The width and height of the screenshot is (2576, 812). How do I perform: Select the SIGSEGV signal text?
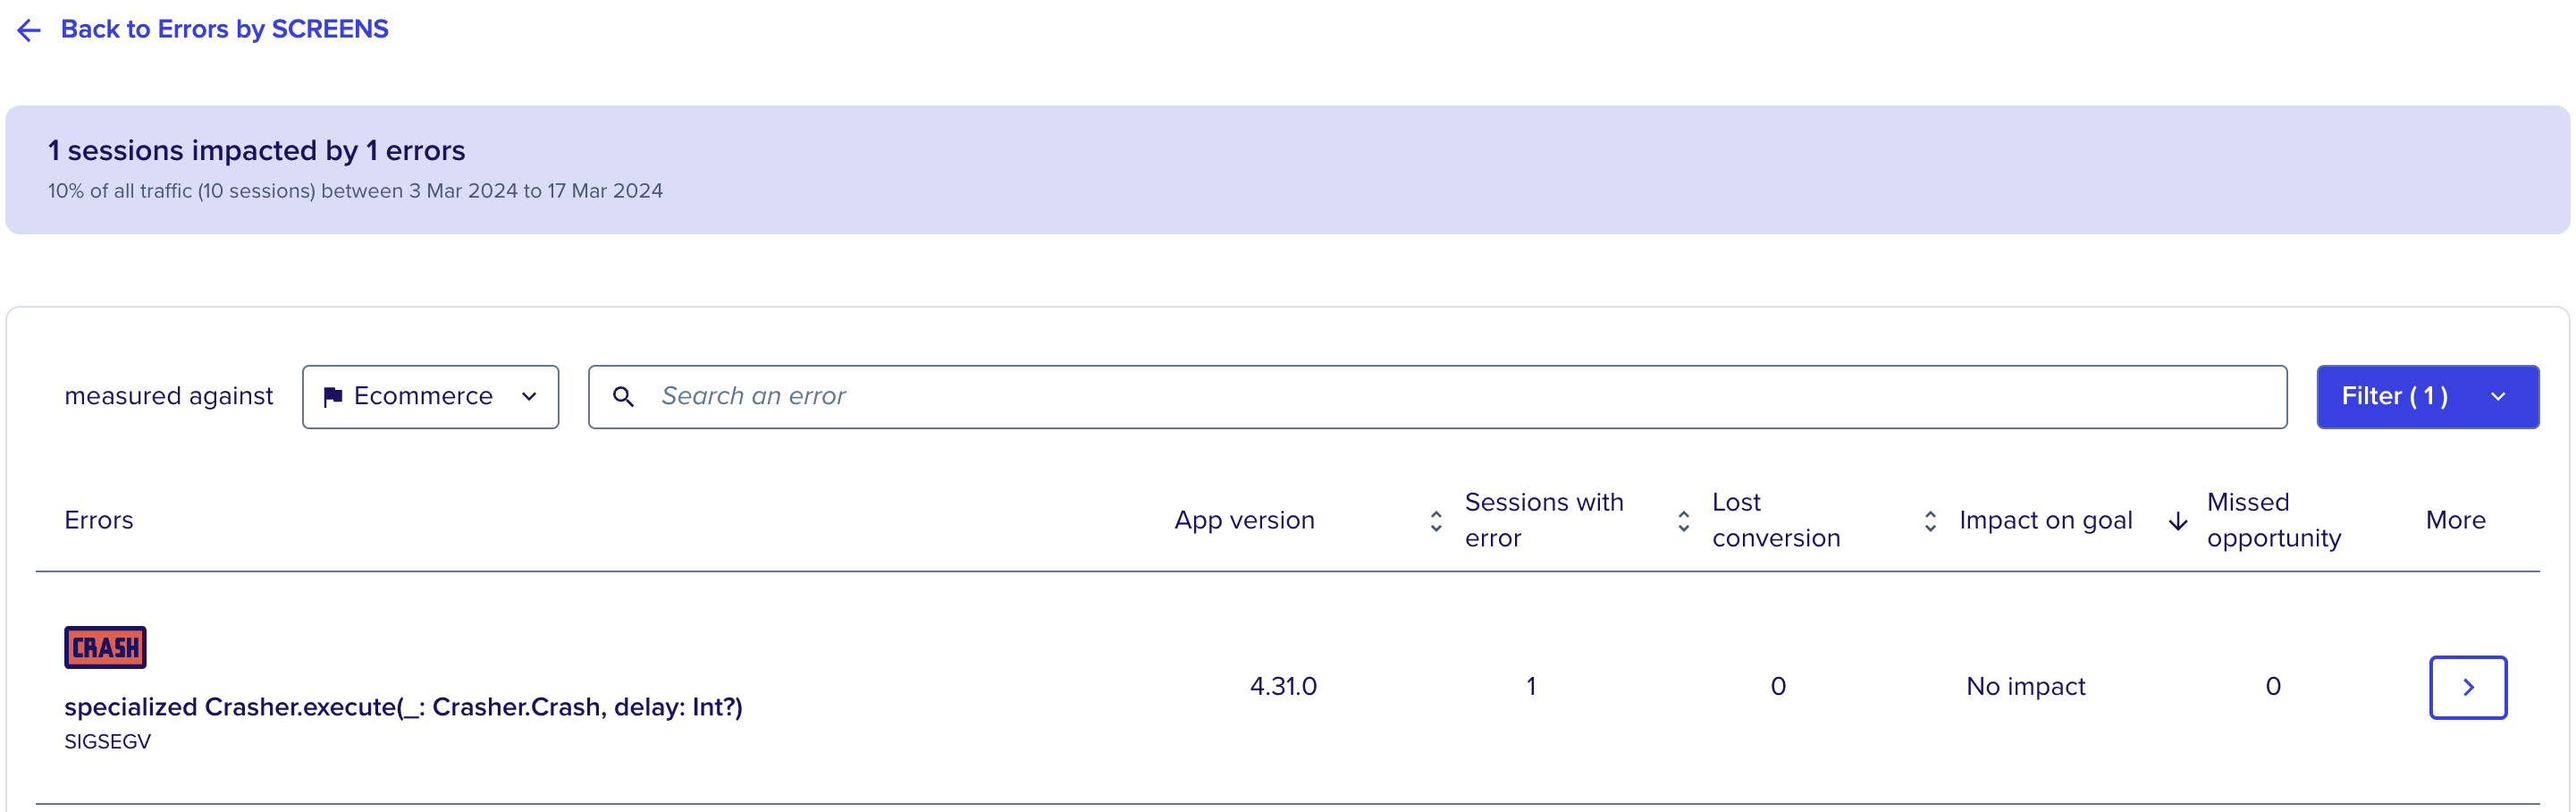tap(107, 742)
